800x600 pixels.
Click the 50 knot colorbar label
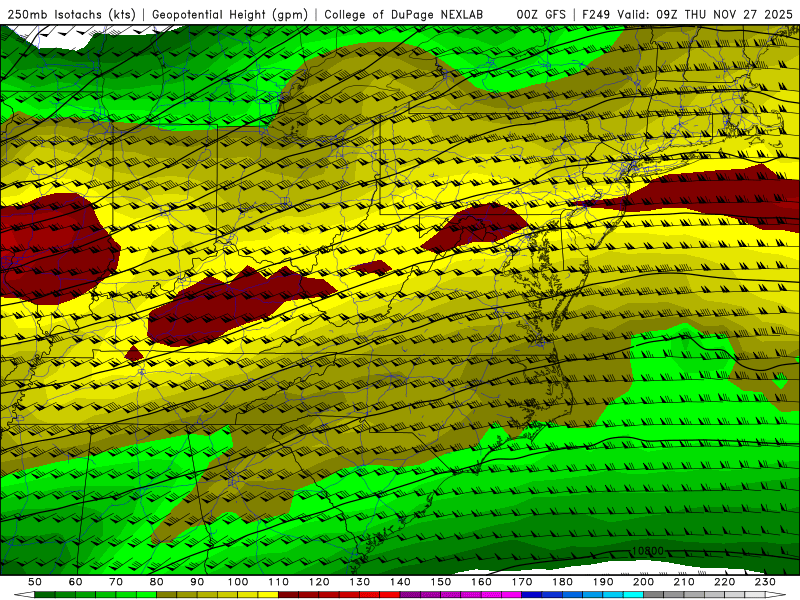tap(35, 582)
